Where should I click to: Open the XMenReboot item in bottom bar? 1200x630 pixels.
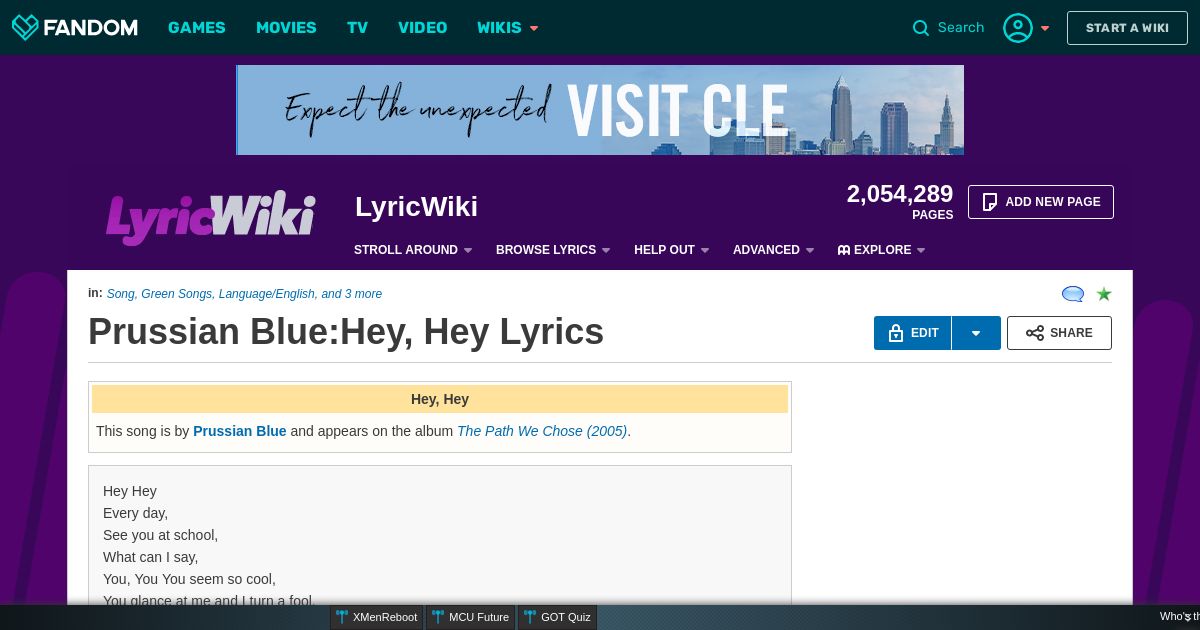point(377,617)
